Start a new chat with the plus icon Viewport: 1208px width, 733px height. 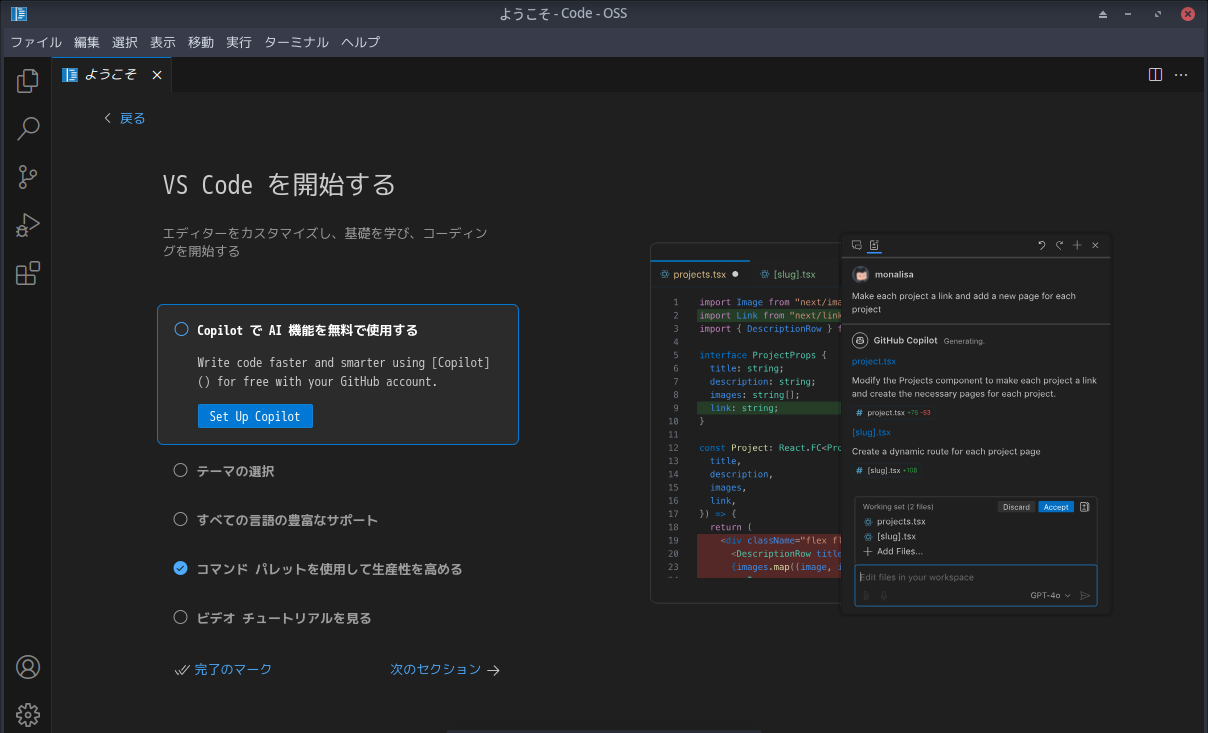click(1077, 244)
